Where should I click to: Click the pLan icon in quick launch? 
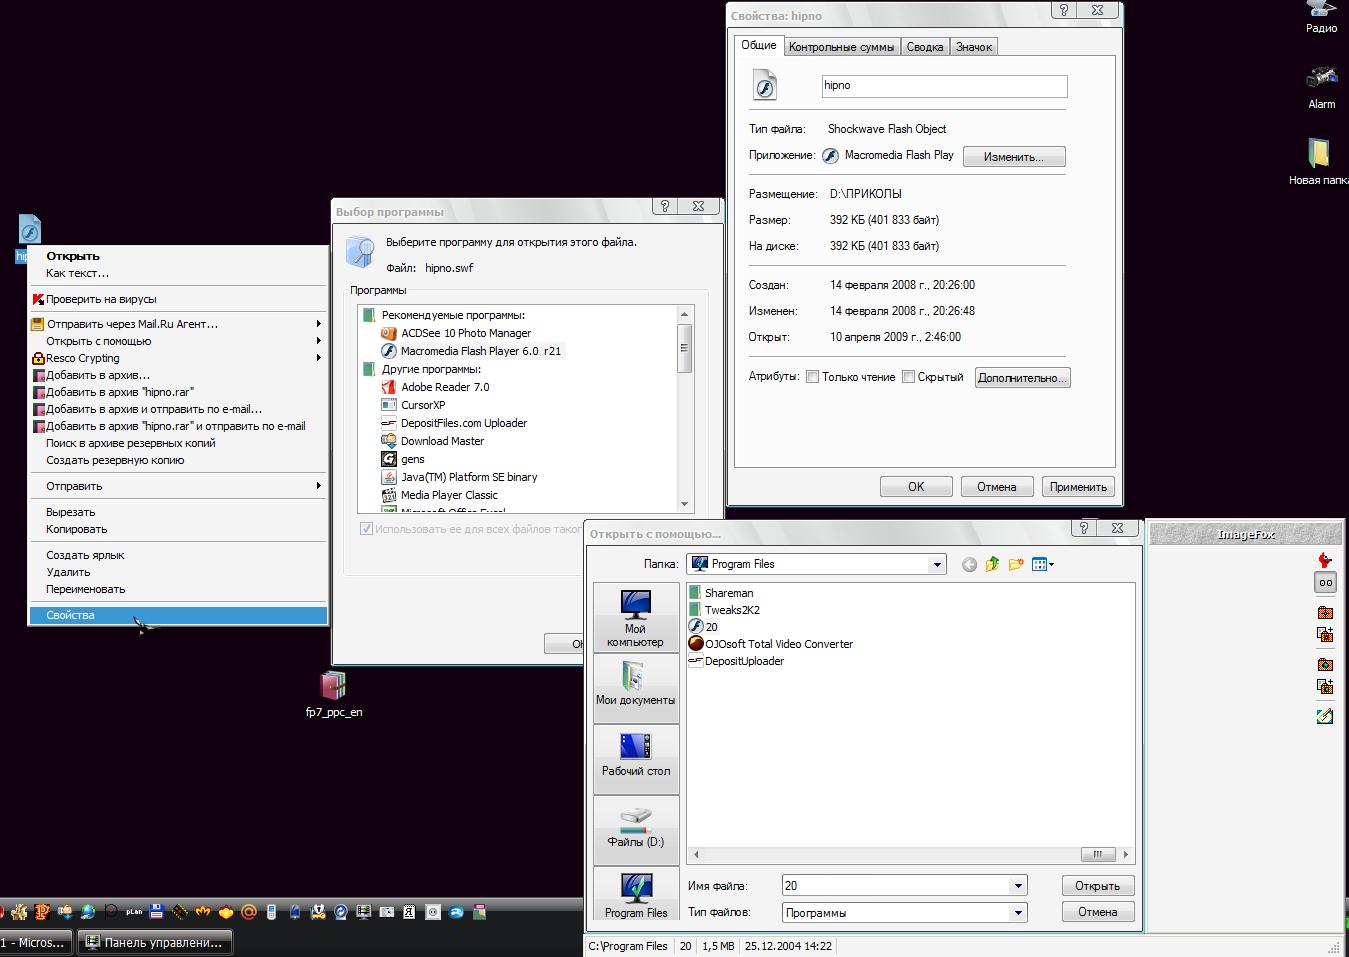134,911
